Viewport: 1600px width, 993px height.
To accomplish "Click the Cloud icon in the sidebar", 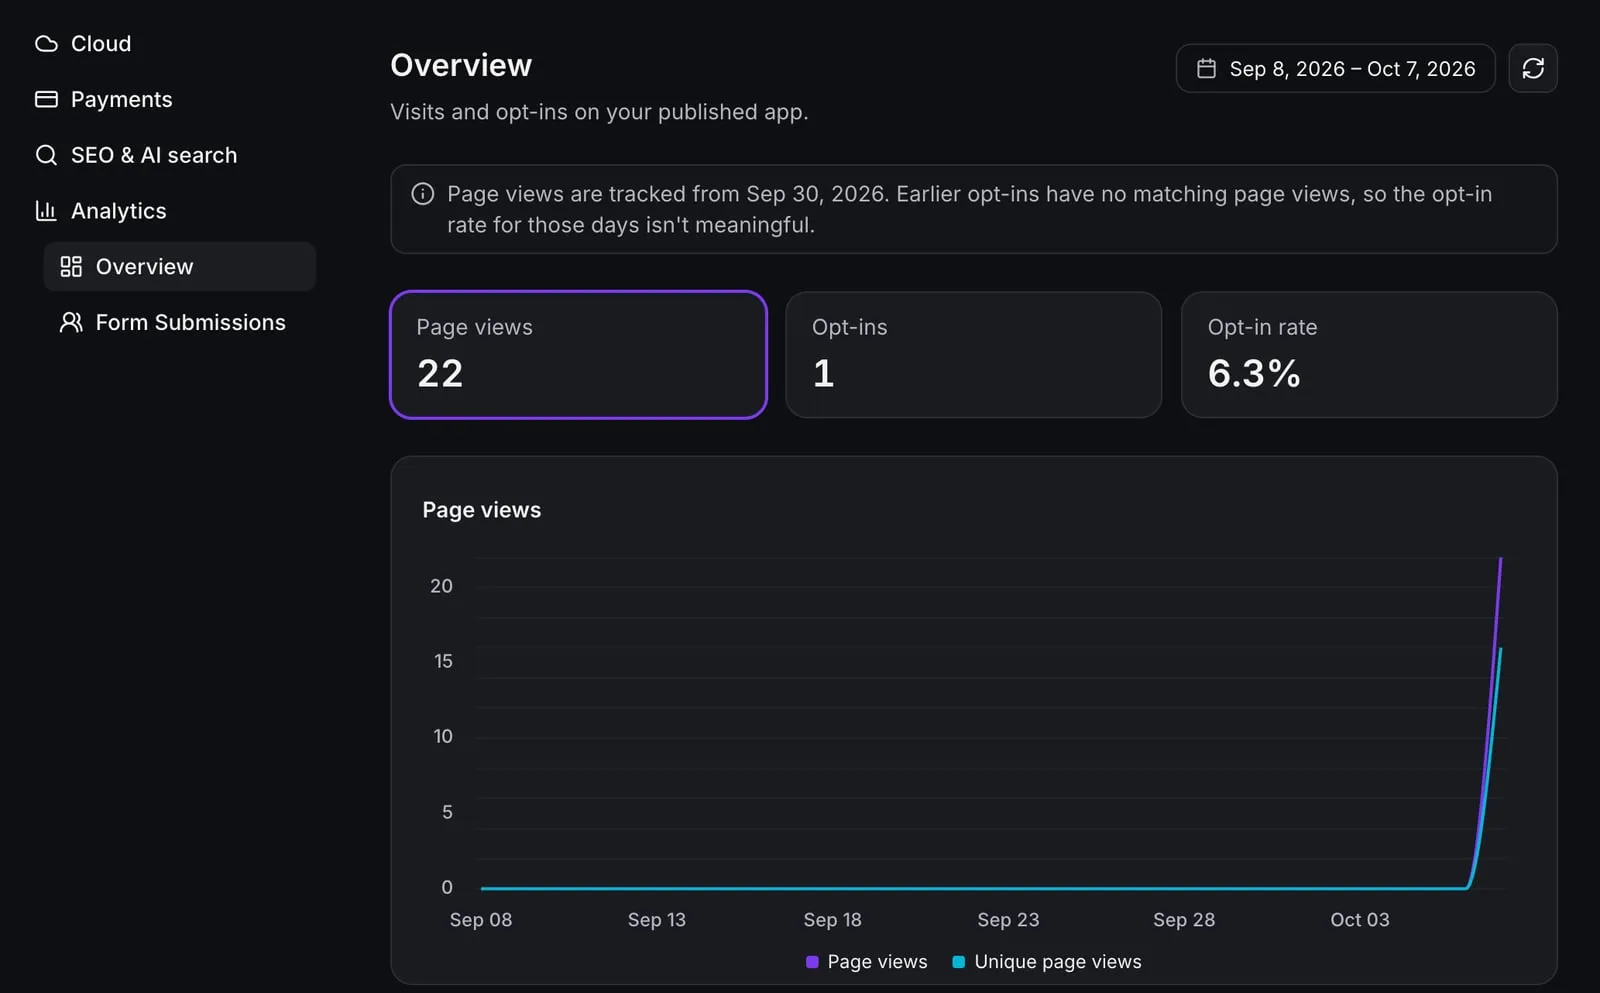I will pyautogui.click(x=46, y=44).
